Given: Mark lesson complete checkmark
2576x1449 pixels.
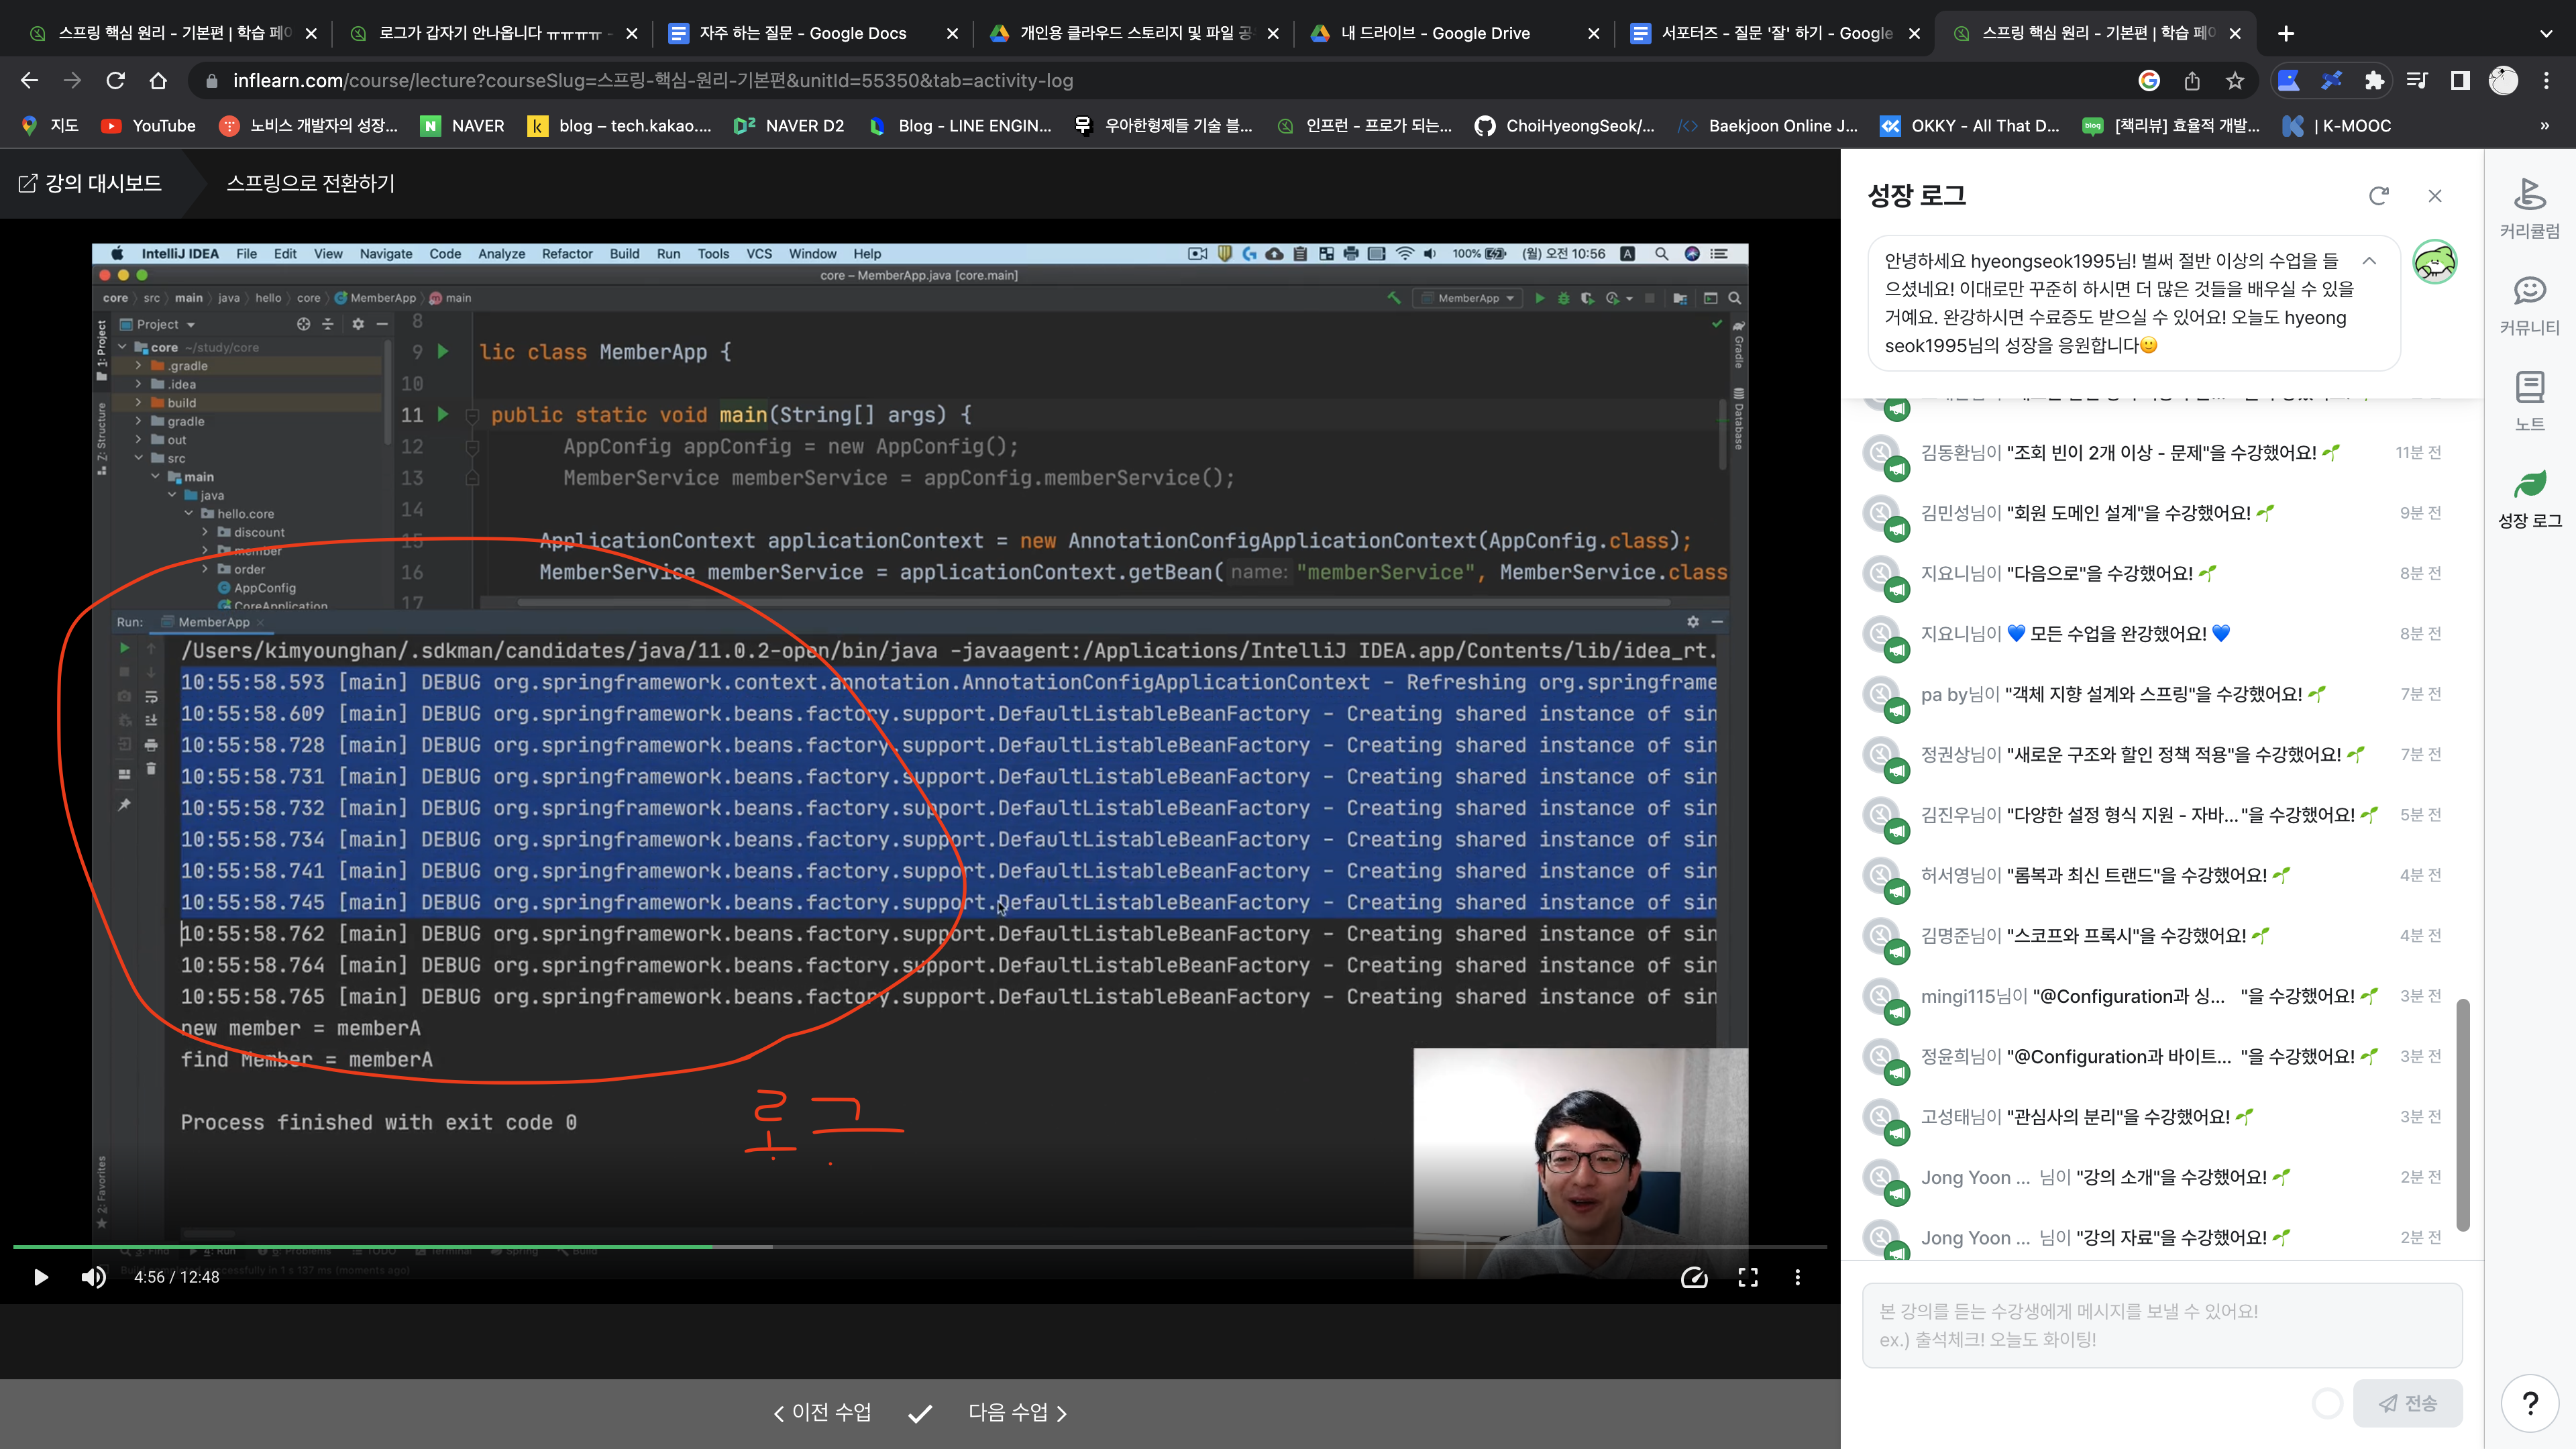Looking at the screenshot, I should [920, 1413].
